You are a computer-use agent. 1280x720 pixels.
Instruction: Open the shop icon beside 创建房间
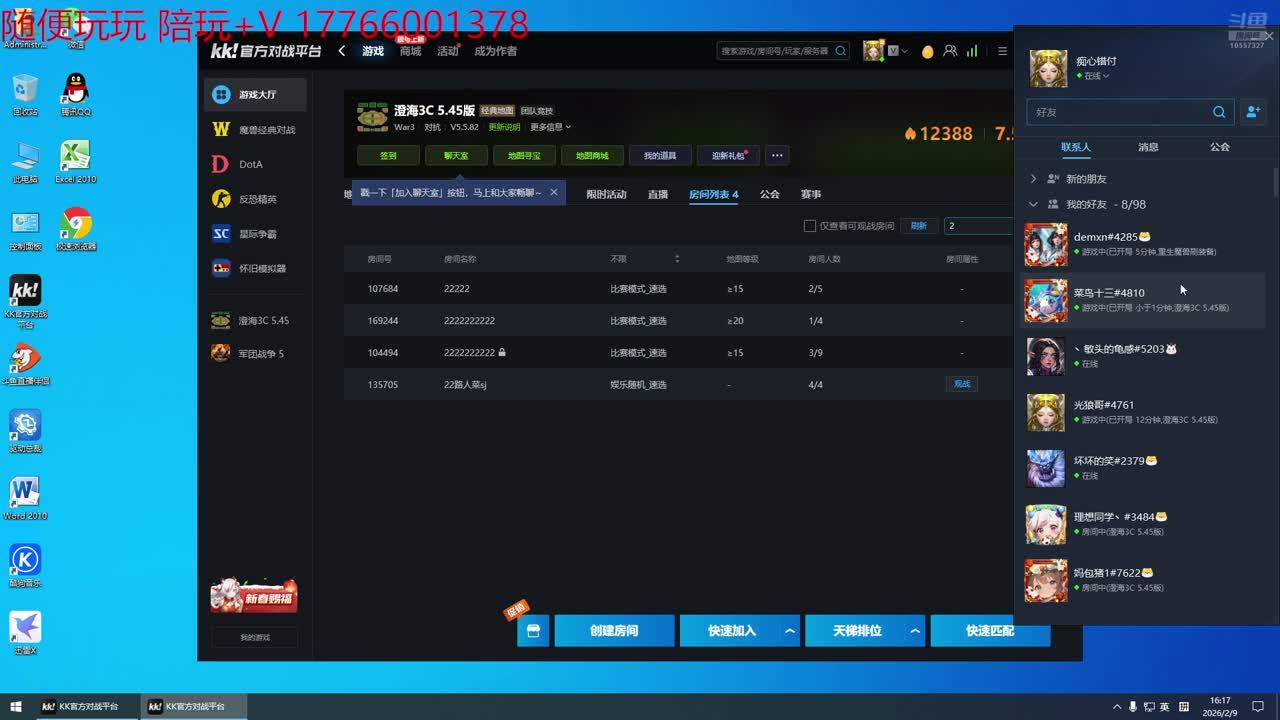pyautogui.click(x=533, y=631)
